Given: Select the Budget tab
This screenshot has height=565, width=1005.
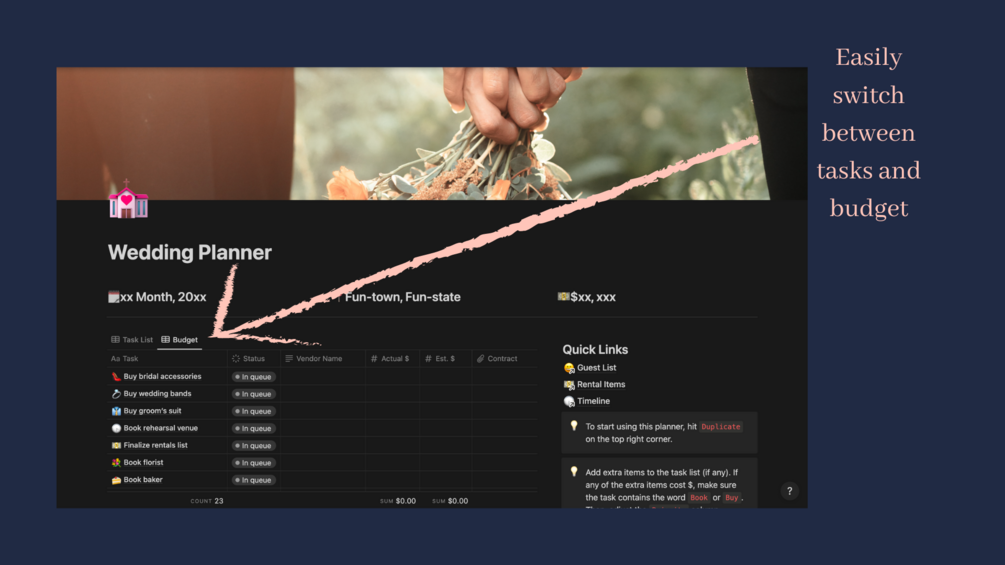Looking at the screenshot, I should (x=179, y=340).
